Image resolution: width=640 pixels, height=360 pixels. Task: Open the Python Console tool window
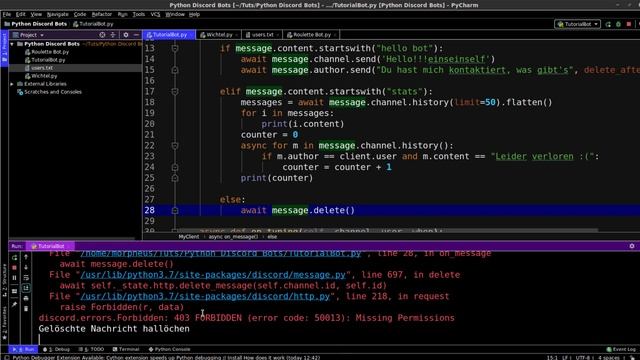[169, 349]
